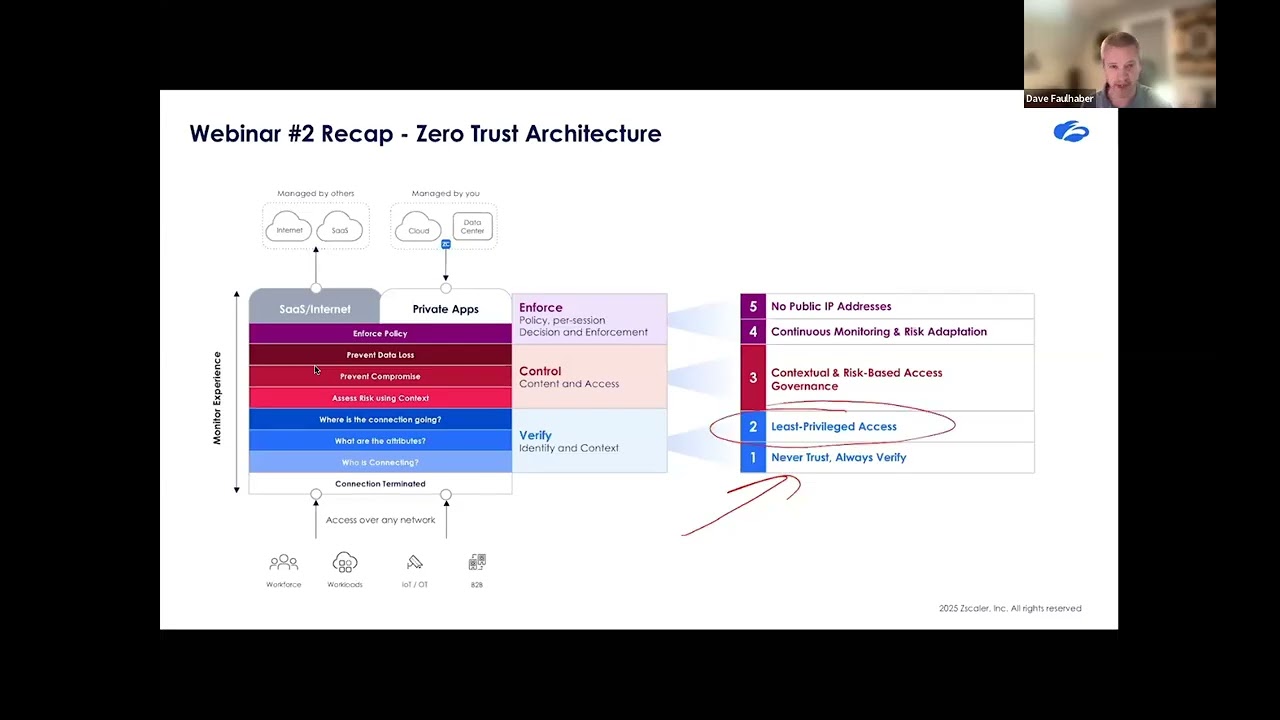
Task: Click the Who is Connecting bar
Action: [380, 462]
